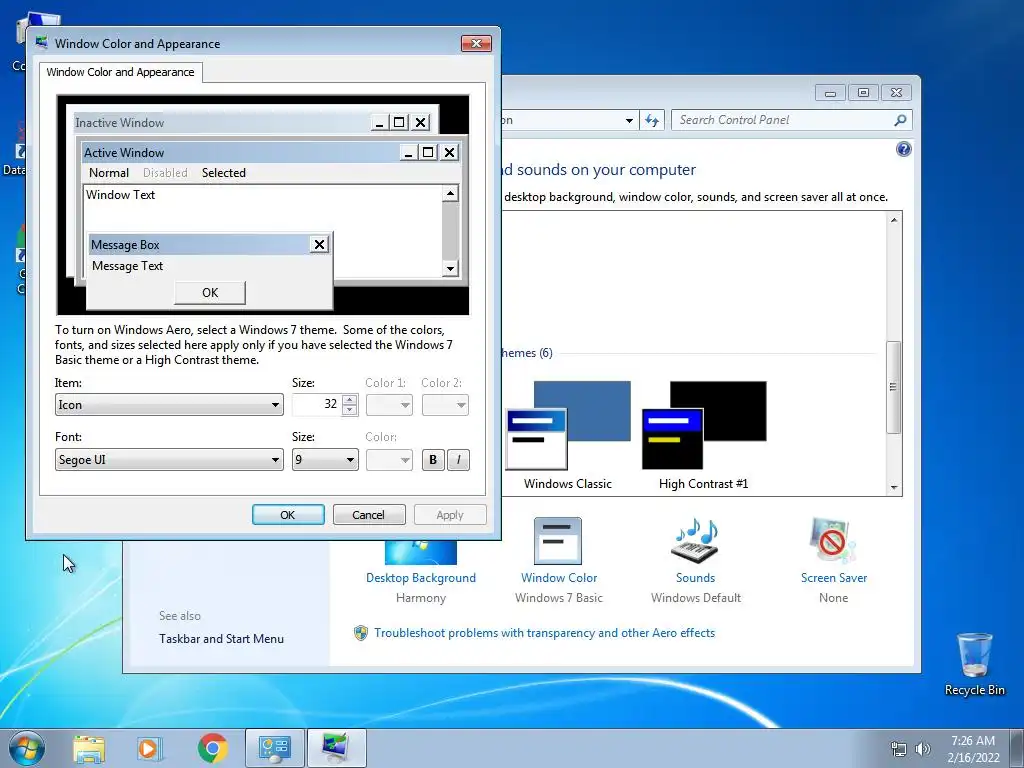The width and height of the screenshot is (1024, 768).
Task: Open Taskbar and Start Menu link
Action: [221, 639]
